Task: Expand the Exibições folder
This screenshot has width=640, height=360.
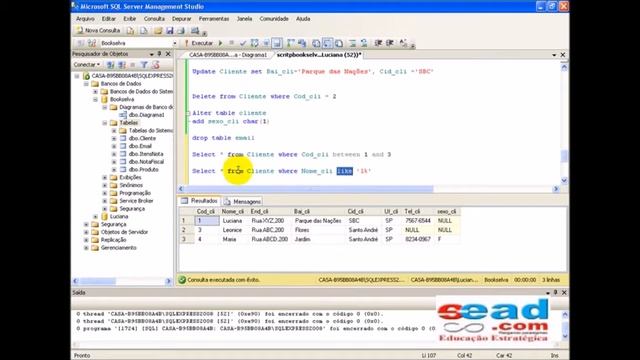Action: coord(105,178)
